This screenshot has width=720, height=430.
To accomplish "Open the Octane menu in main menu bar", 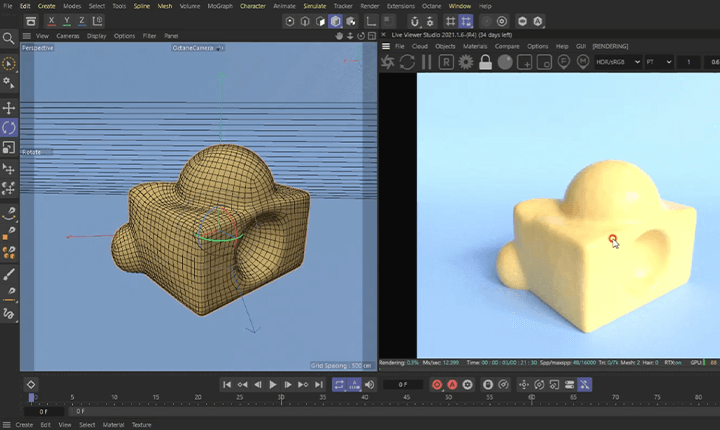I will [431, 6].
